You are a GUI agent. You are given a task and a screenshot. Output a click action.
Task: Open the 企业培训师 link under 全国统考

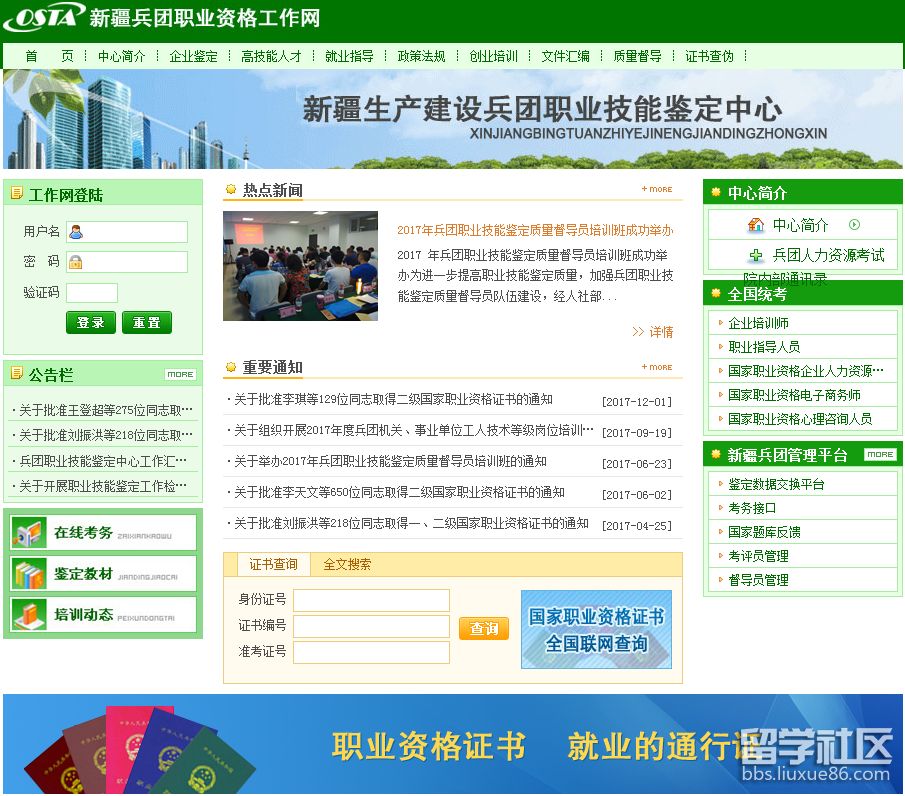pyautogui.click(x=758, y=324)
